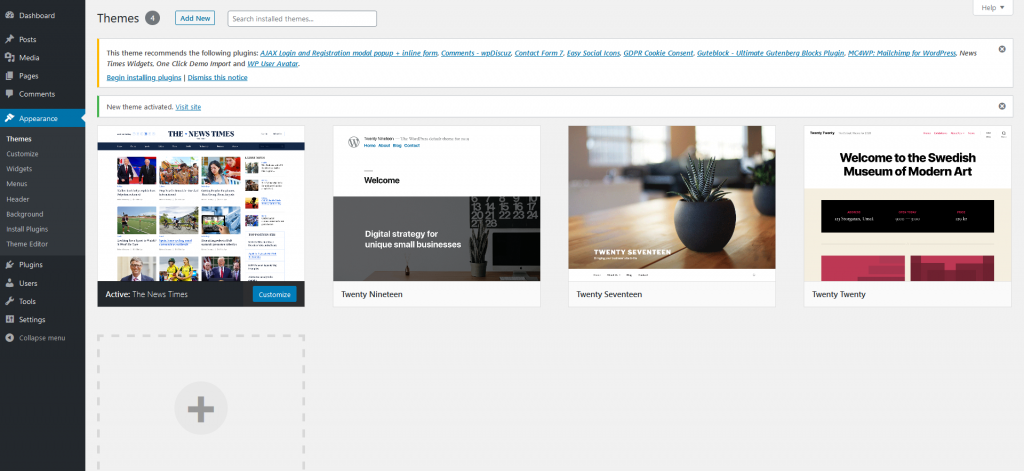
Task: Click the Plugins plug icon
Action: (9, 265)
